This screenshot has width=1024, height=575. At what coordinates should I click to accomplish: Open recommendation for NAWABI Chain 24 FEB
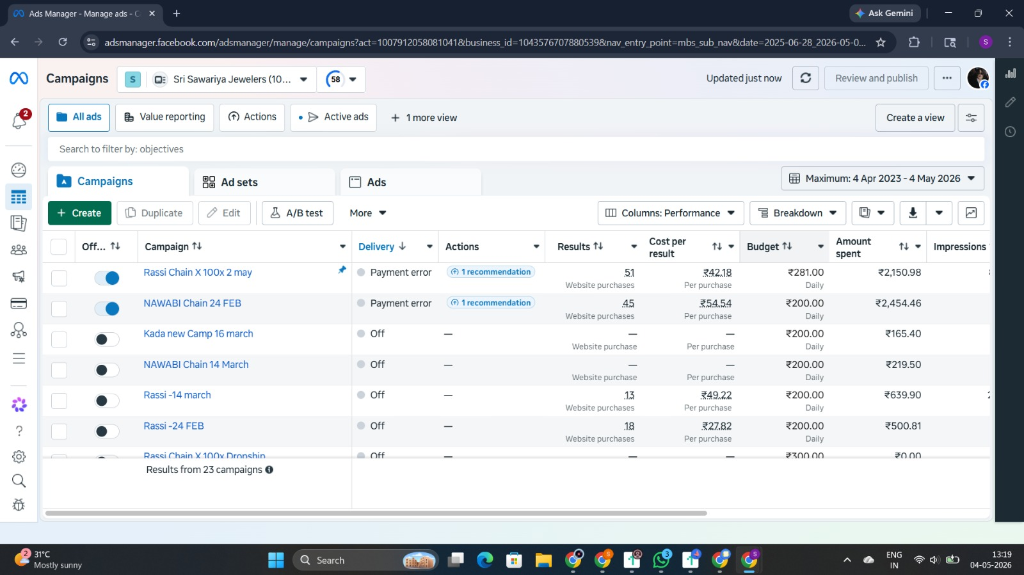click(491, 303)
